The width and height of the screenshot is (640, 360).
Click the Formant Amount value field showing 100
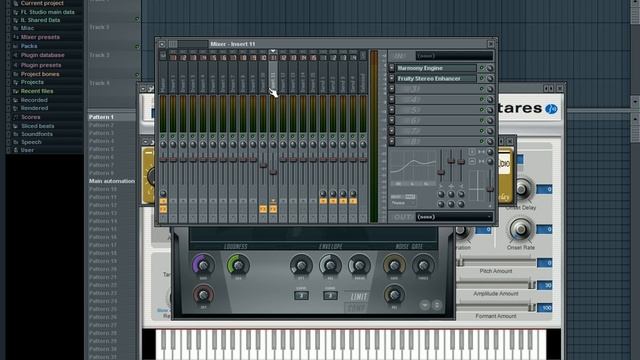tap(544, 308)
